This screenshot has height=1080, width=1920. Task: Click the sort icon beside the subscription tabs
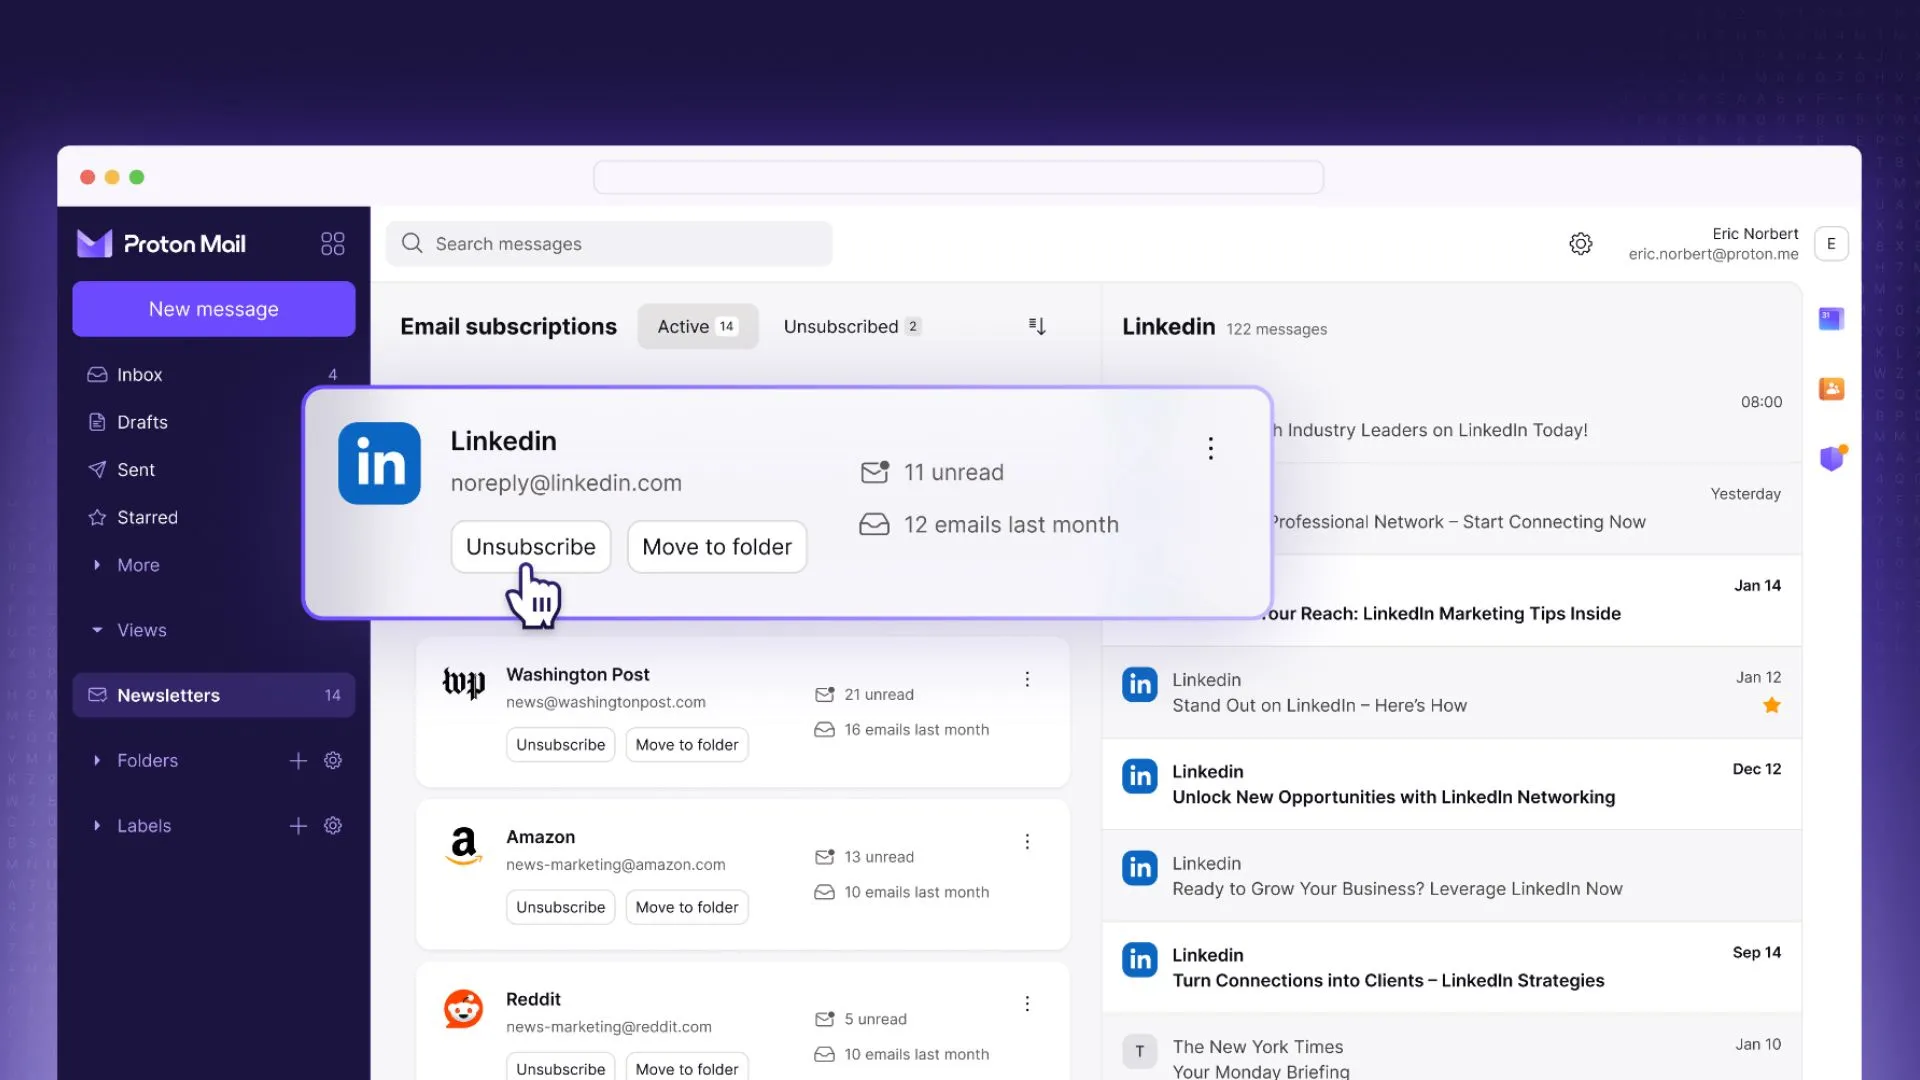point(1037,325)
